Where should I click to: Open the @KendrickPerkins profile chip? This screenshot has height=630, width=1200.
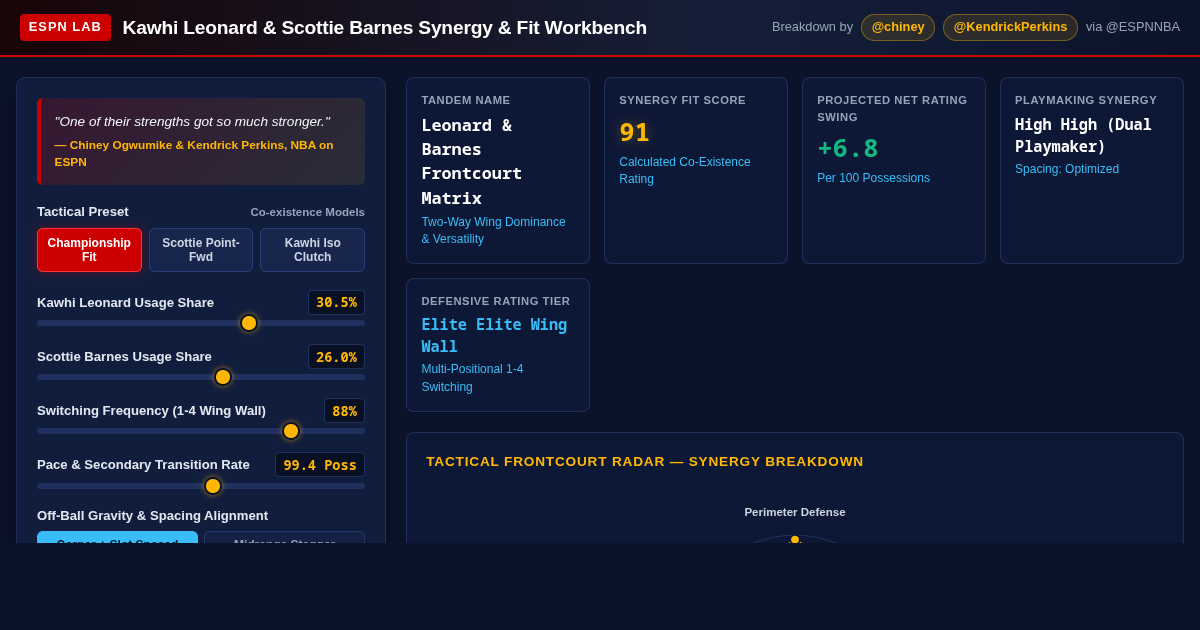coord(1010,27)
